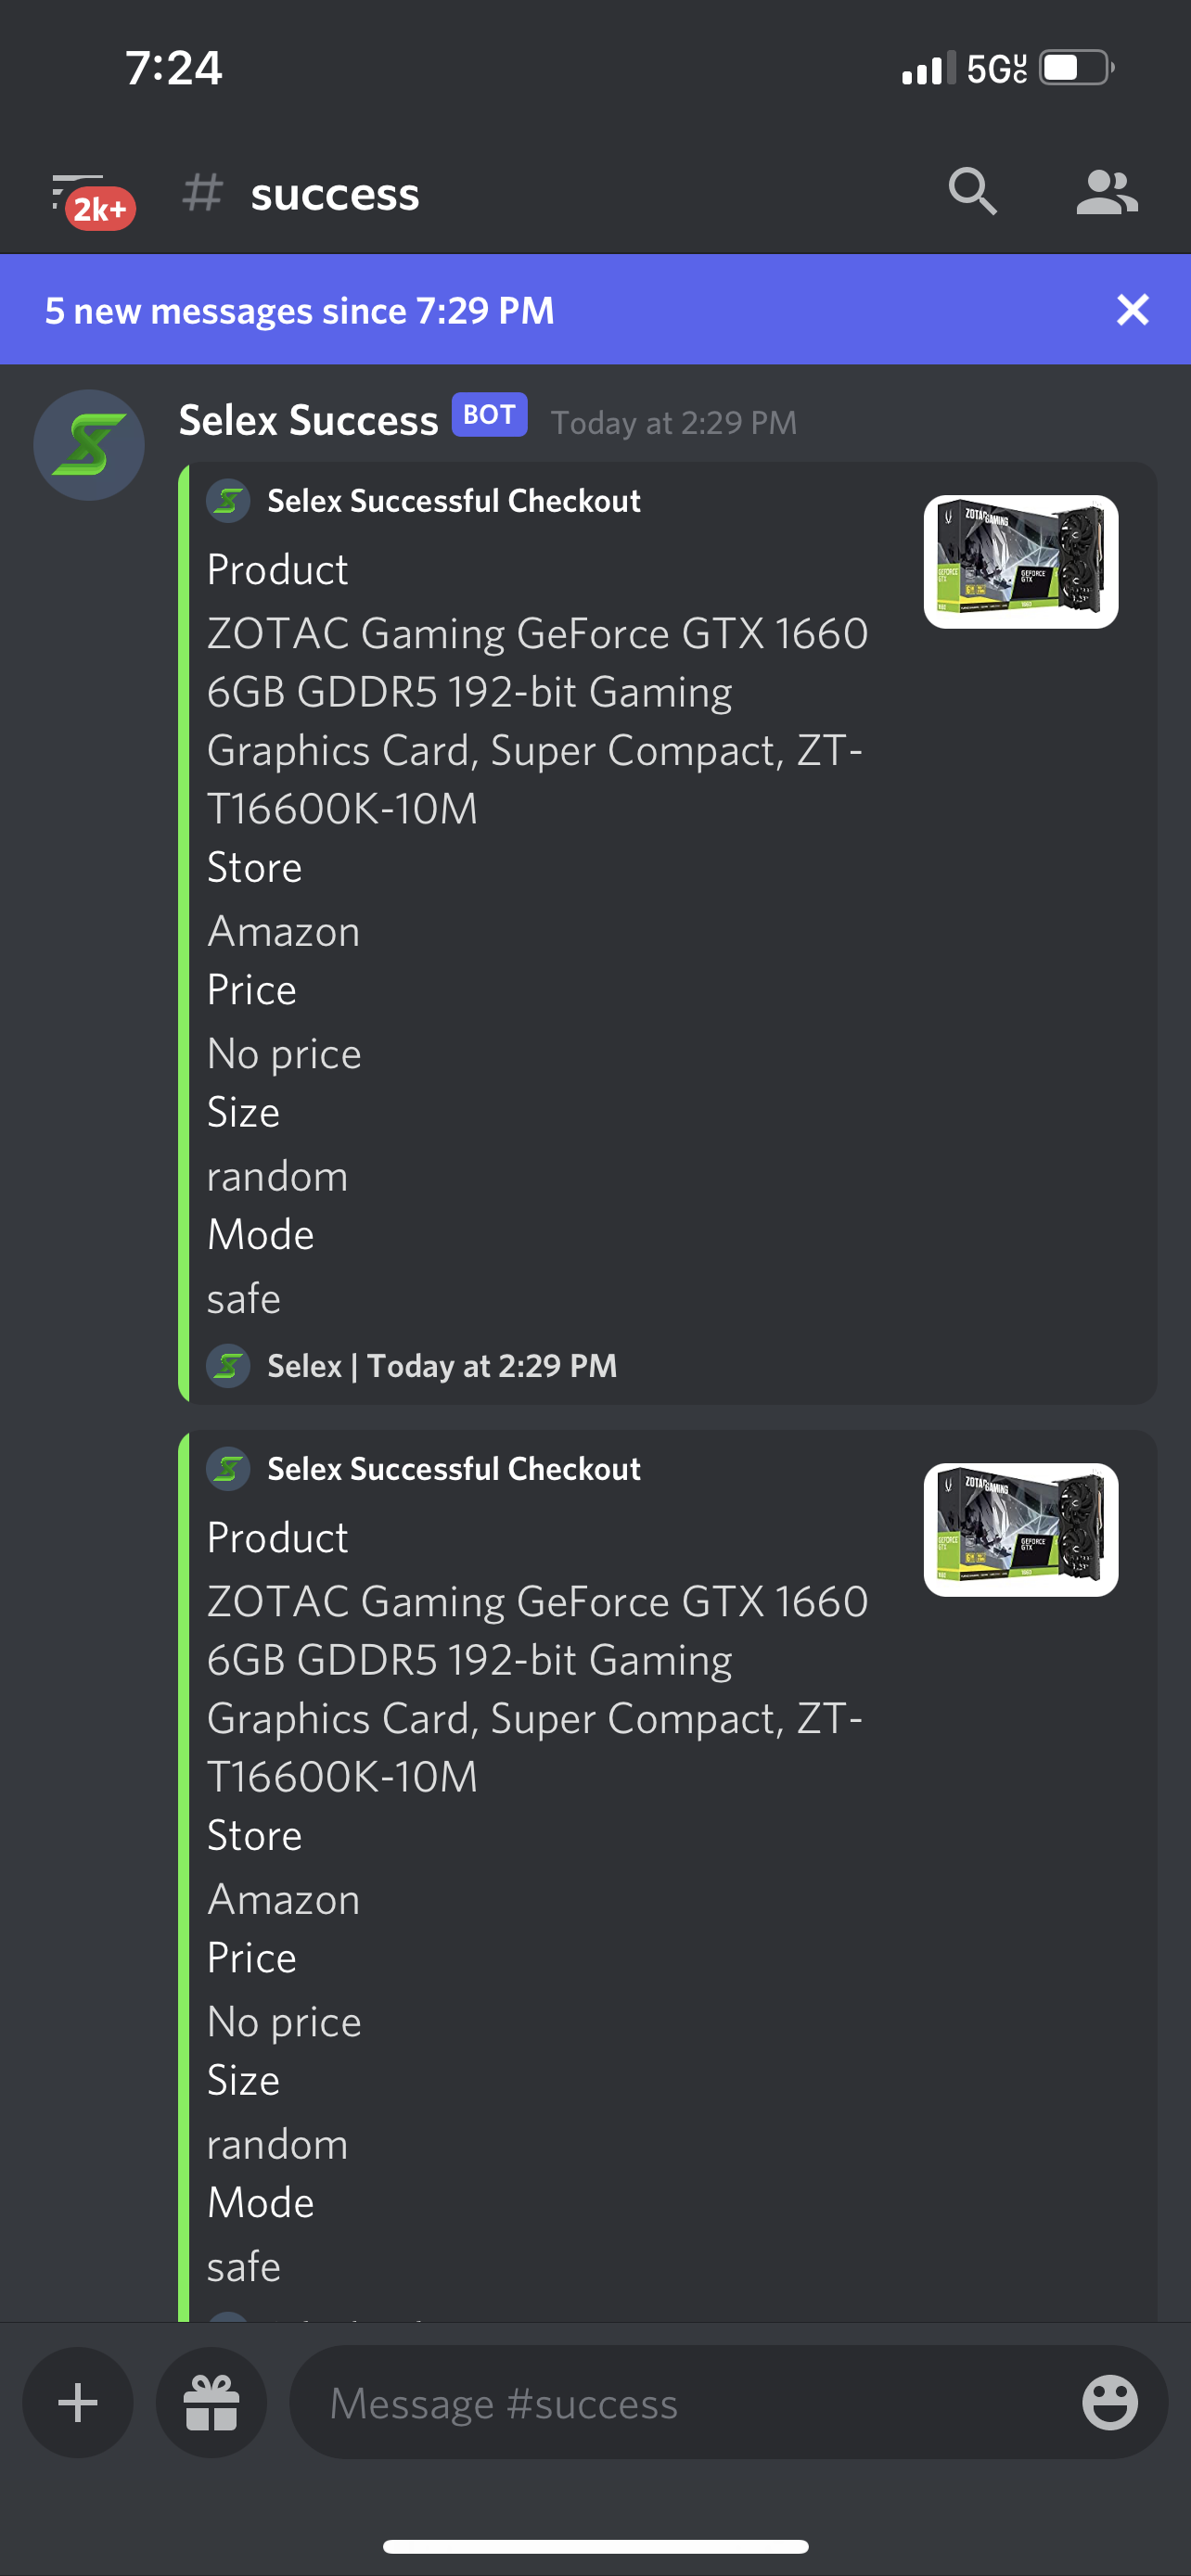Open the channel list hamburger menu
The image size is (1191, 2576).
(x=76, y=191)
